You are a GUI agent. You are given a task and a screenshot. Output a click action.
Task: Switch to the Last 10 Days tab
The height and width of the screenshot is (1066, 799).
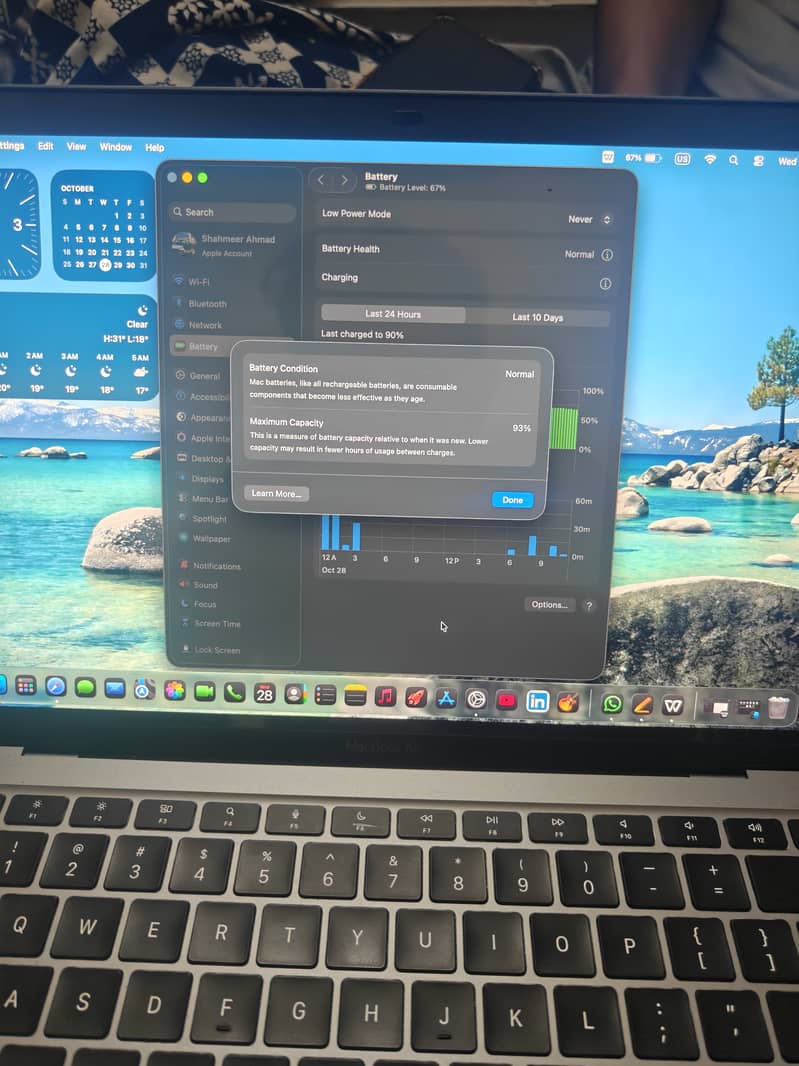coord(537,317)
